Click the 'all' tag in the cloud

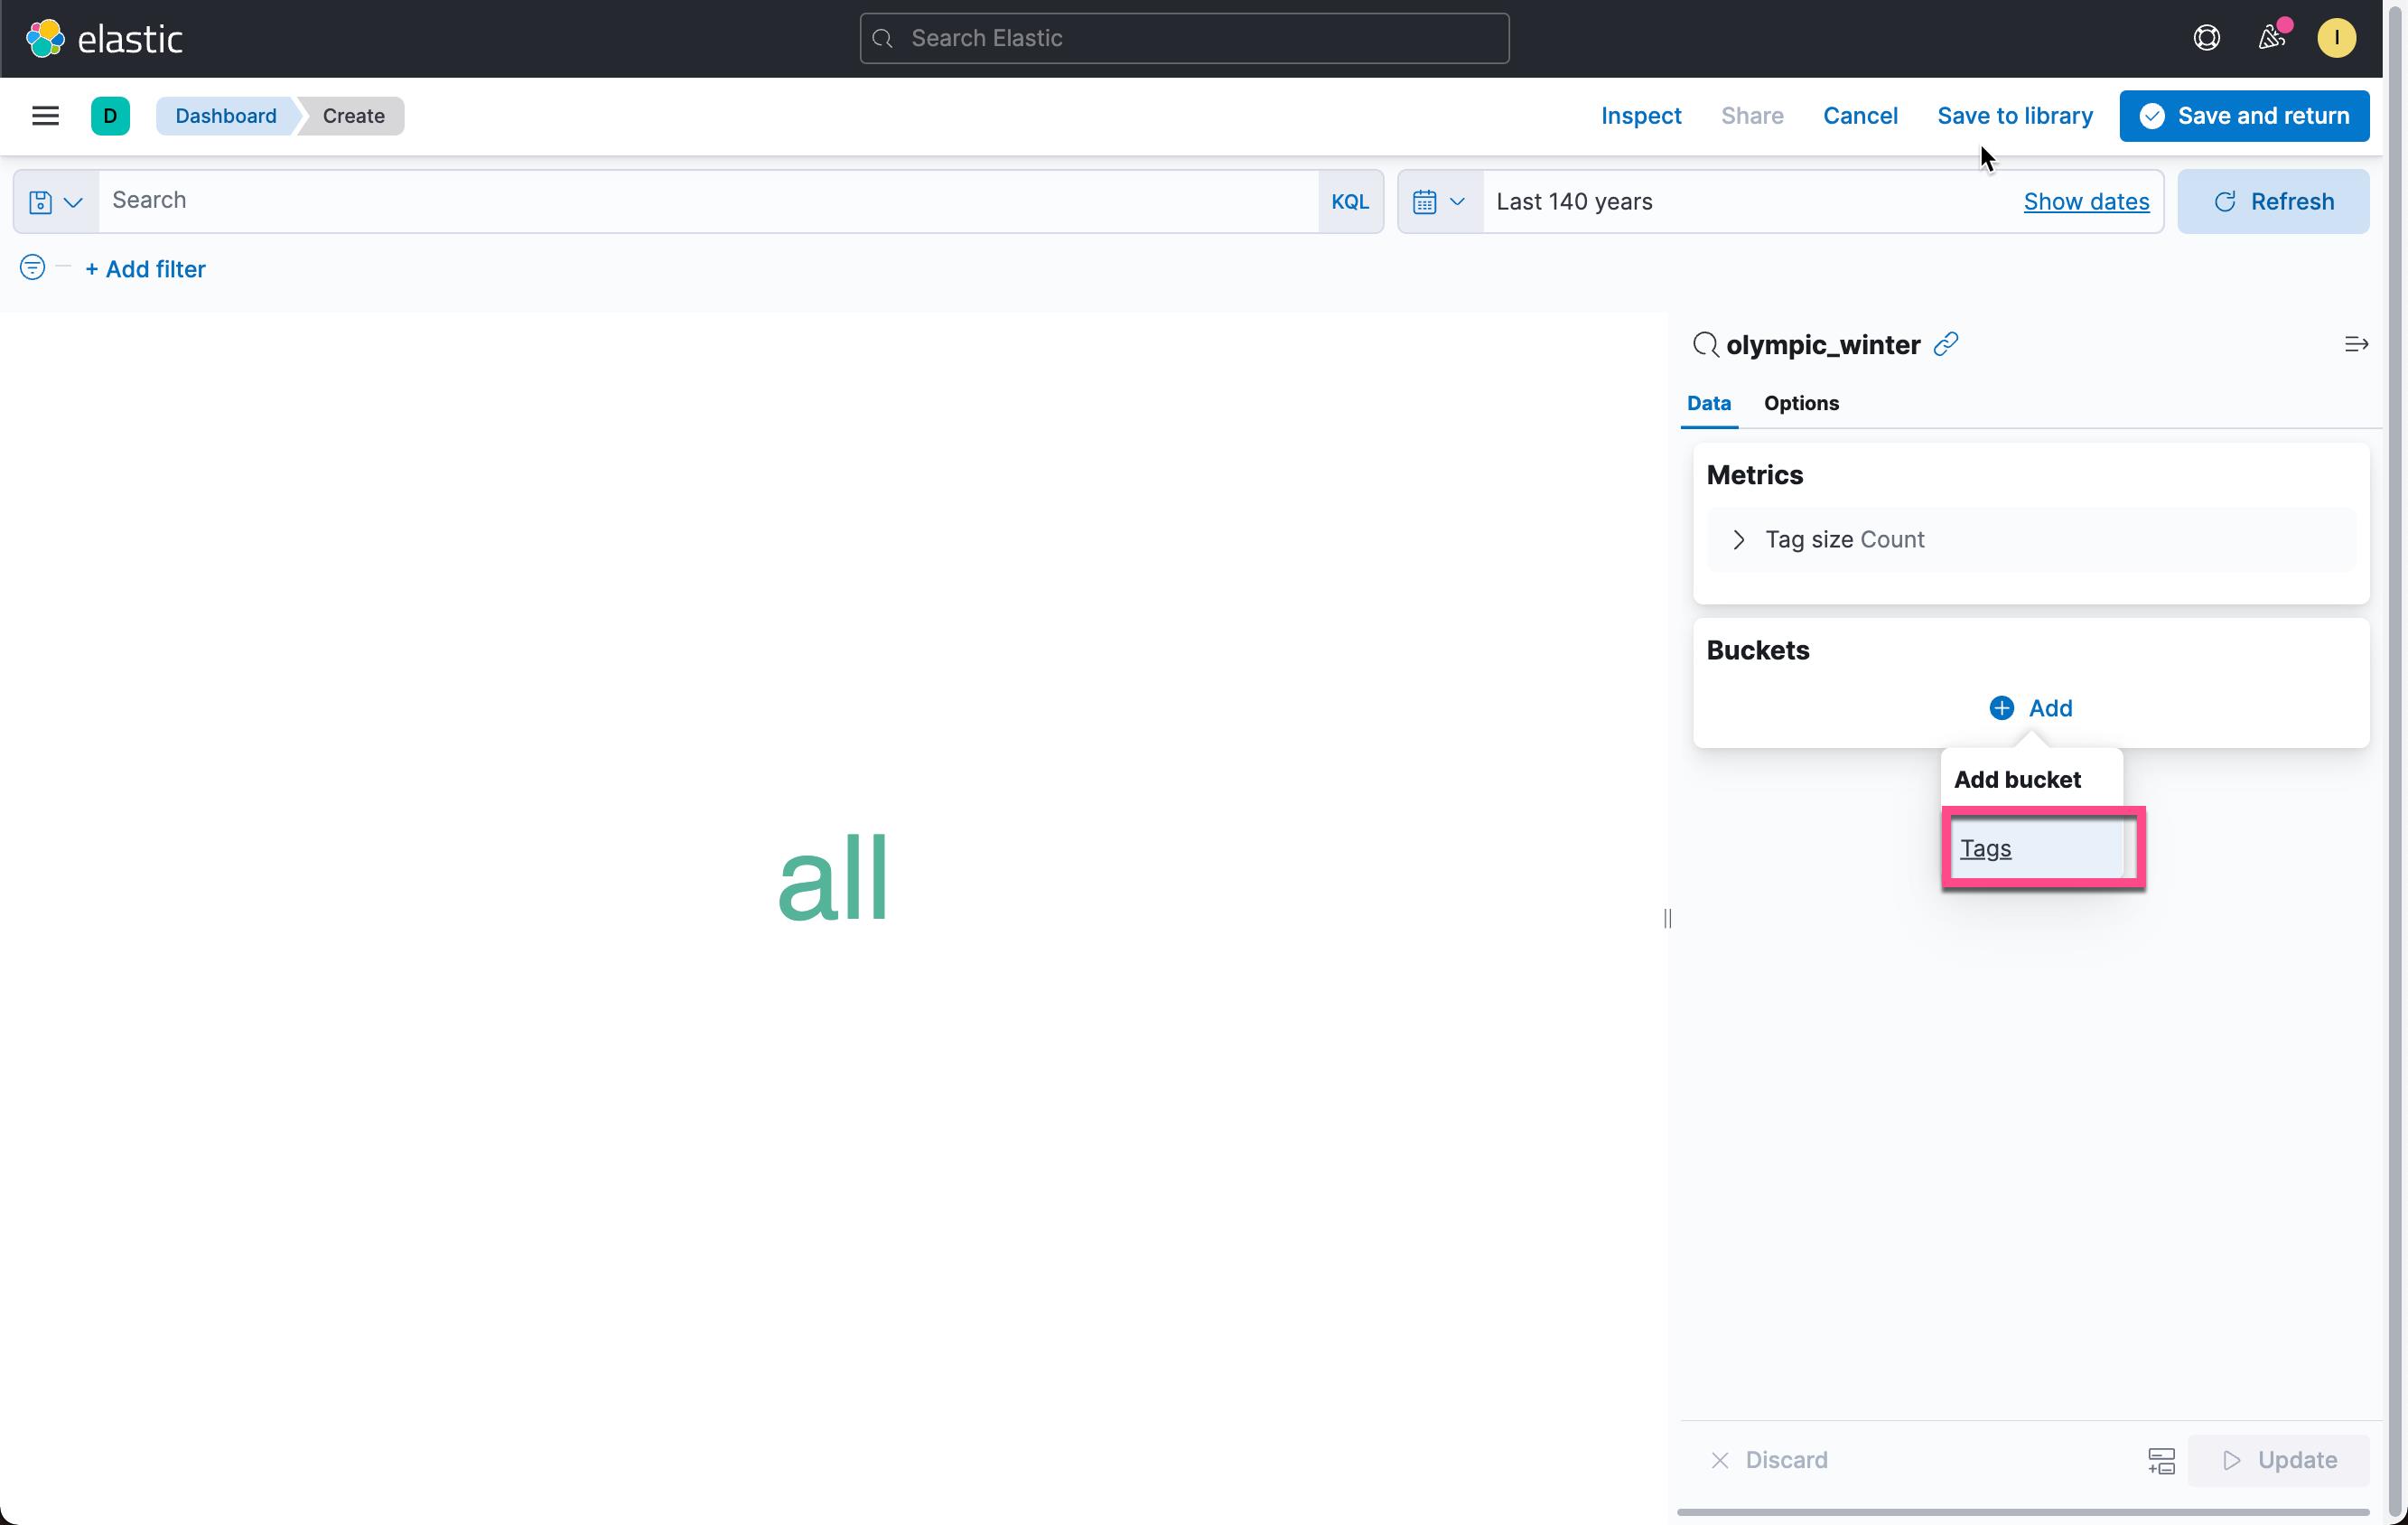(833, 878)
